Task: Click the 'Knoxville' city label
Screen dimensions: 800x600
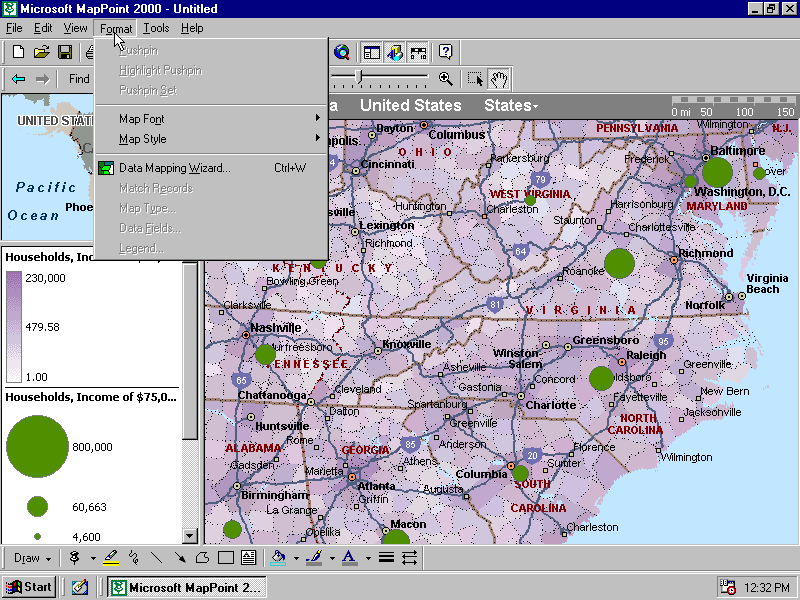Action: 407,344
